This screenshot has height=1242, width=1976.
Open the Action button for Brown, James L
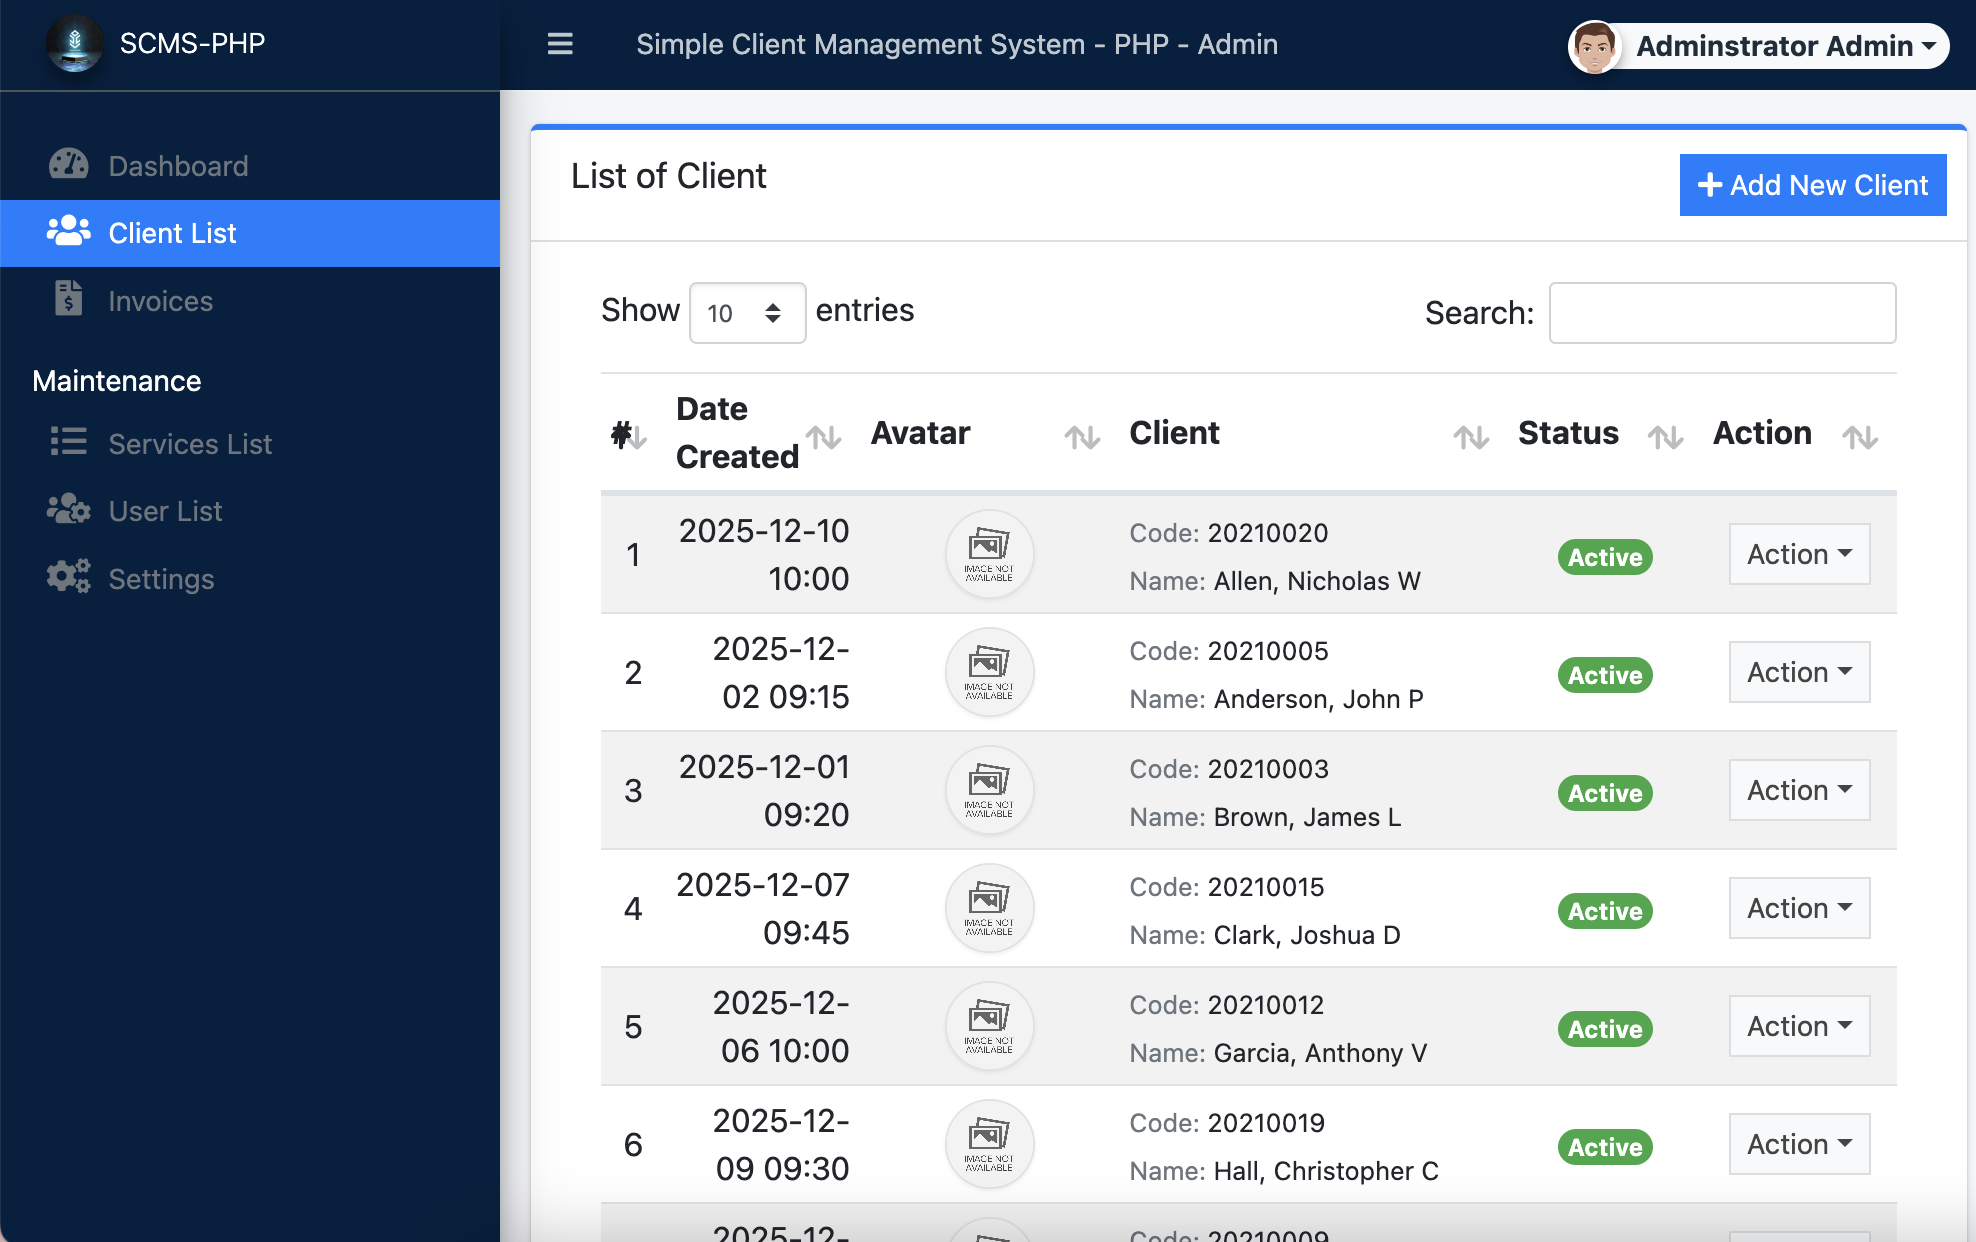click(x=1798, y=790)
